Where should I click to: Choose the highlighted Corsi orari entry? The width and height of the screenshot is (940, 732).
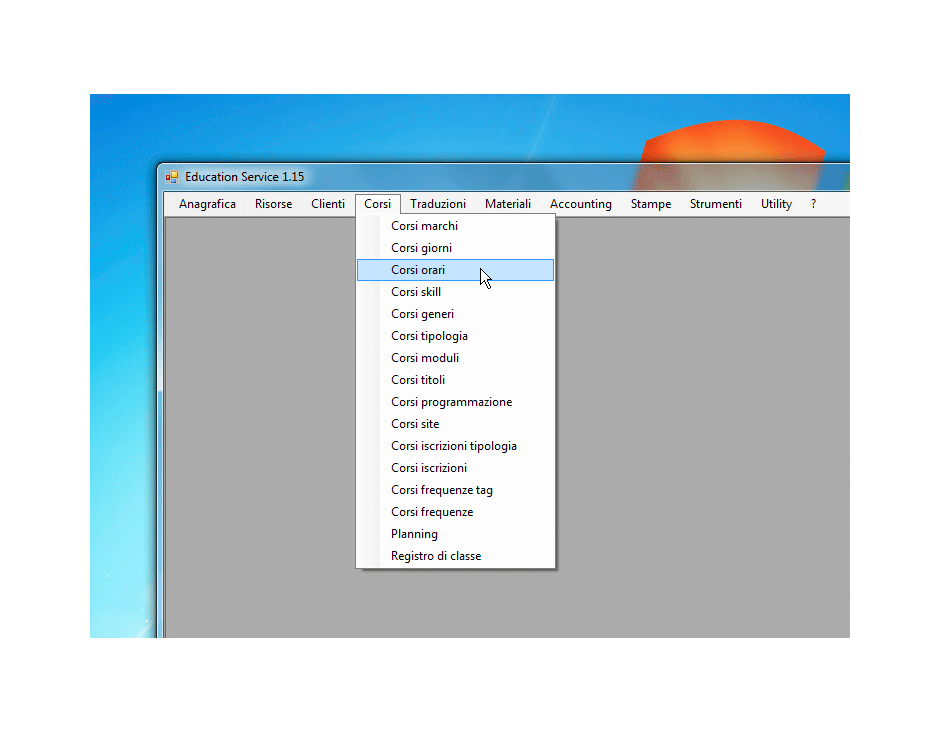tap(456, 270)
